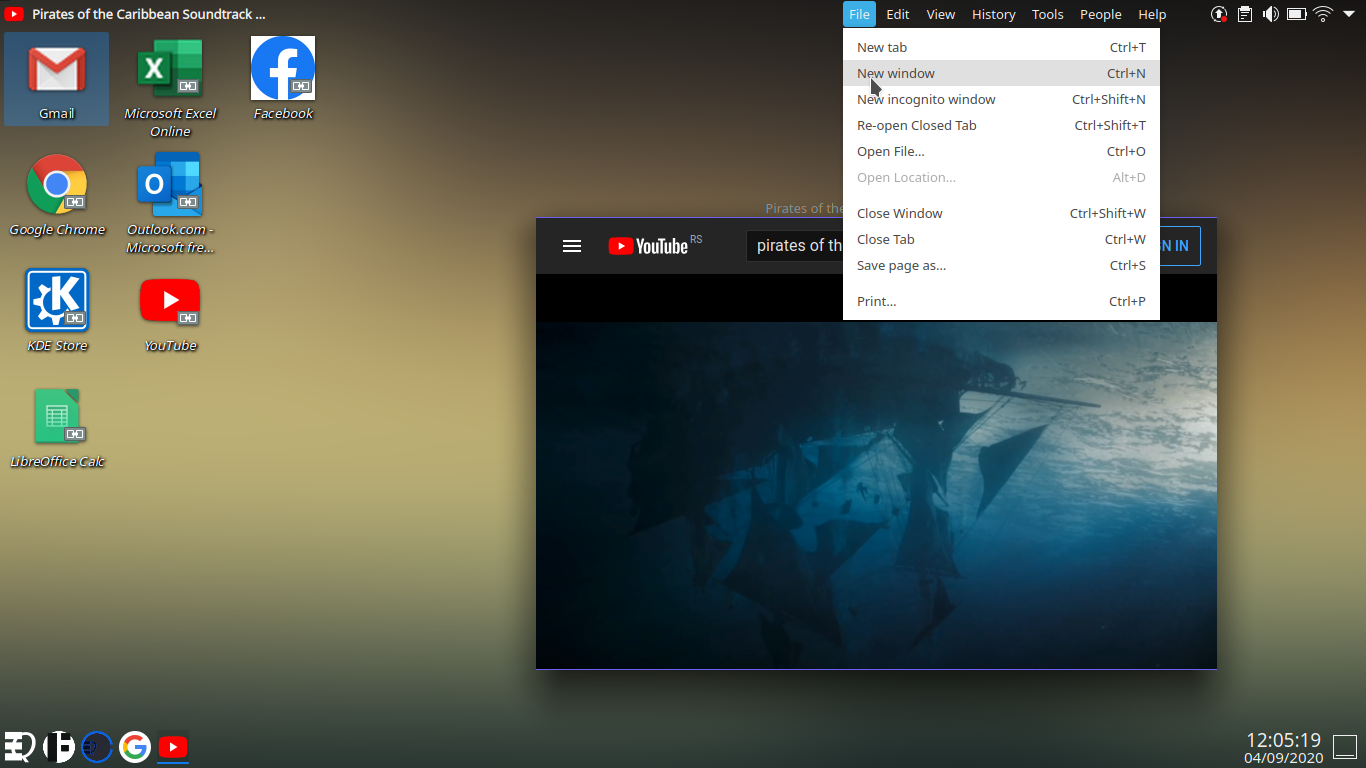The width and height of the screenshot is (1366, 768).
Task: Open the Wi-Fi network tray icon
Action: click(1323, 14)
